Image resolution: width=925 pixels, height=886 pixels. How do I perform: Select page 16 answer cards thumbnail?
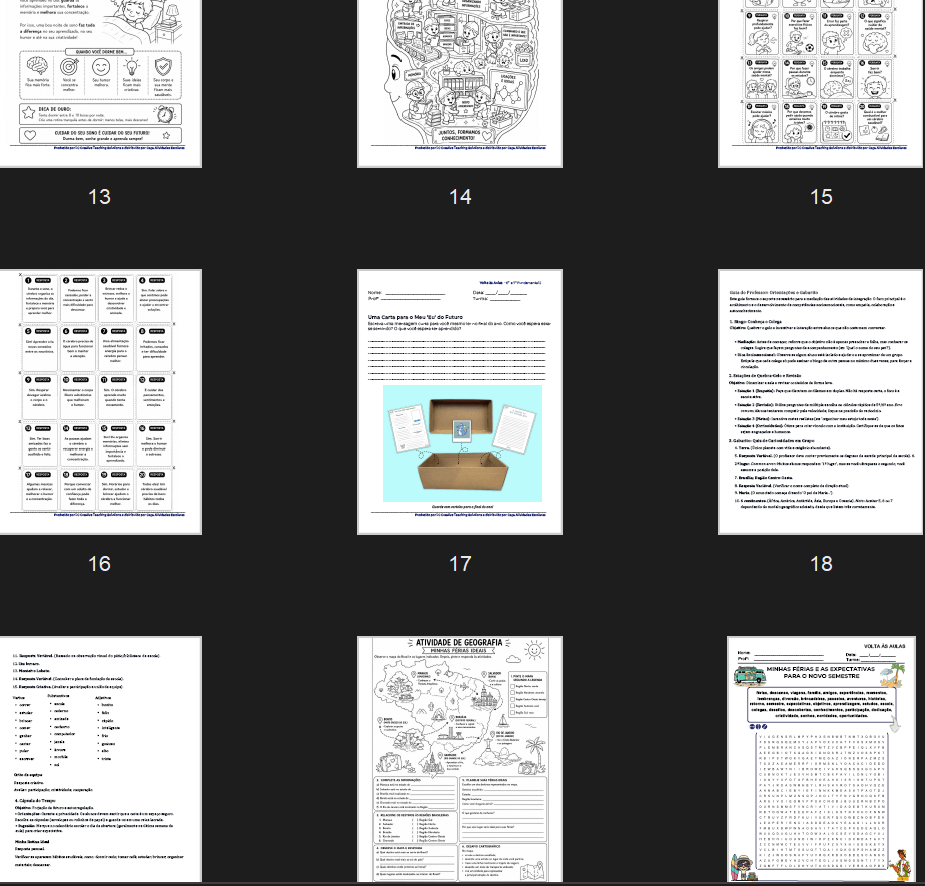coord(100,402)
